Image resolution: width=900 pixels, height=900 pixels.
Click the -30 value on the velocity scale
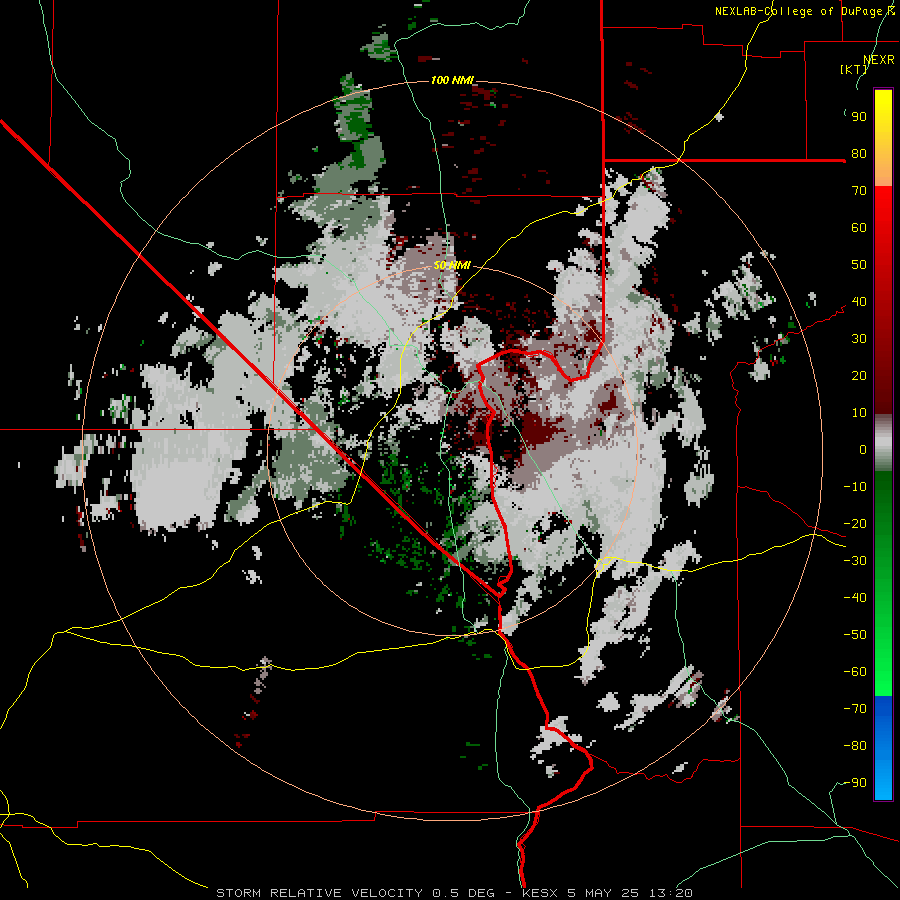tap(855, 561)
